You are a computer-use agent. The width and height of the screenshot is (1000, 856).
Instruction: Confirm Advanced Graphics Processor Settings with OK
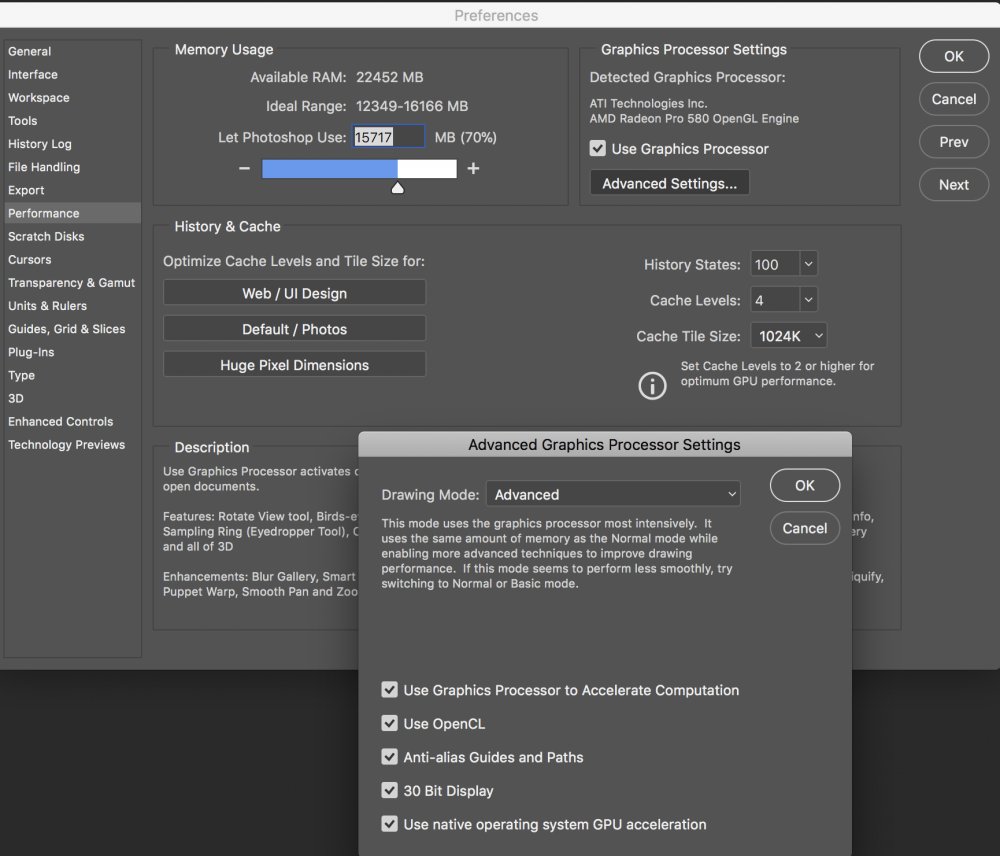(x=805, y=485)
